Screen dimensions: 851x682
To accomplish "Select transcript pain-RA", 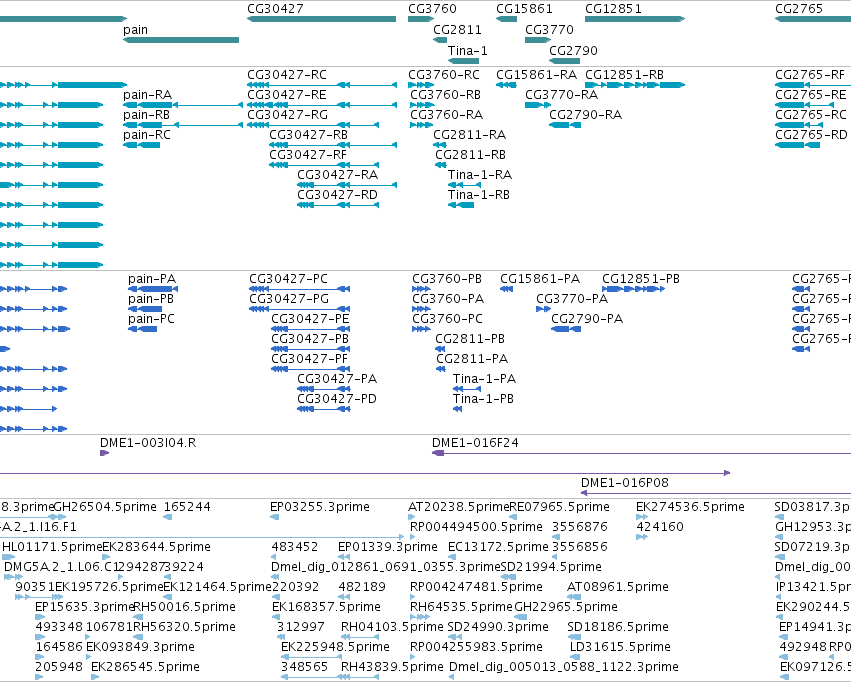I will pyautogui.click(x=147, y=95).
